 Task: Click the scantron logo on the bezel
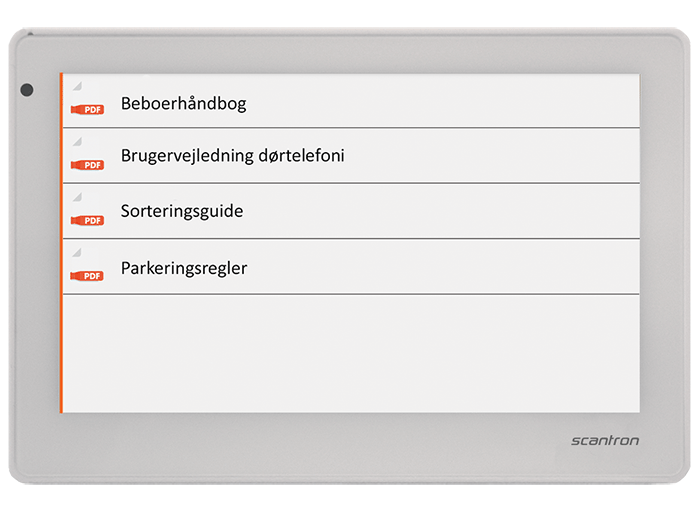coord(605,441)
